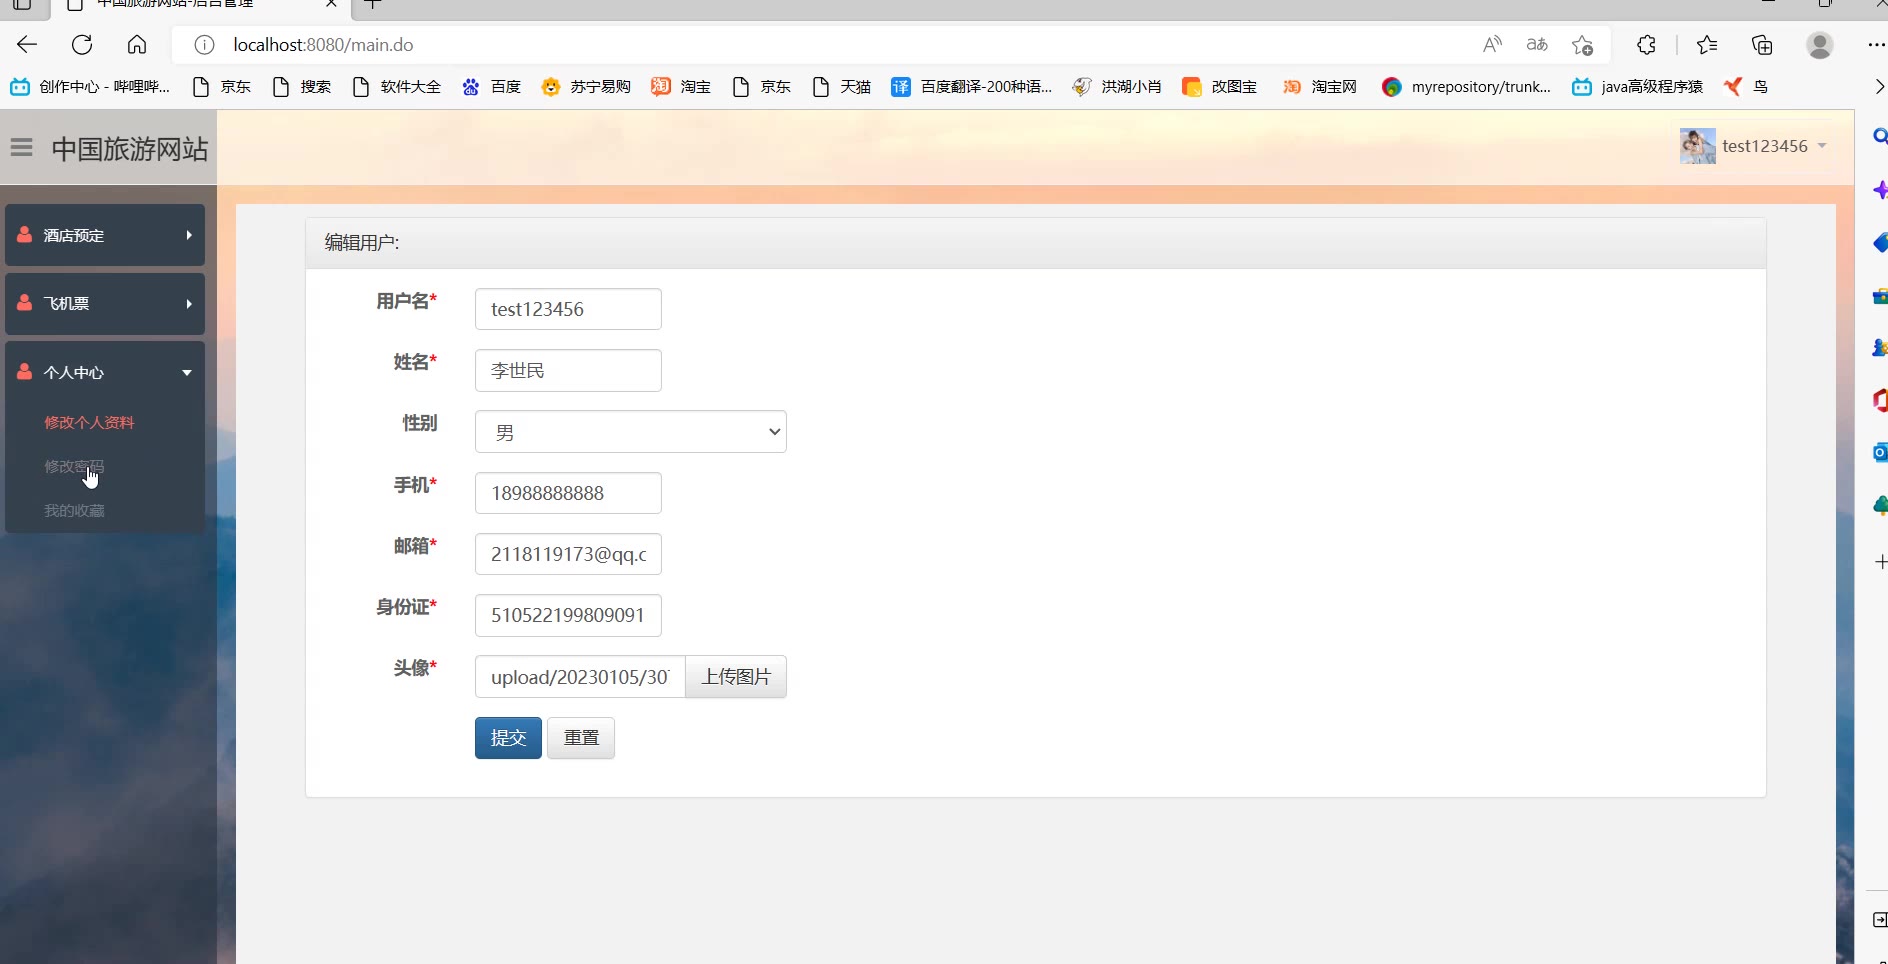Viewport: 1888px width, 964px height.
Task: Focus the 头像 upload path field
Action: [x=580, y=677]
